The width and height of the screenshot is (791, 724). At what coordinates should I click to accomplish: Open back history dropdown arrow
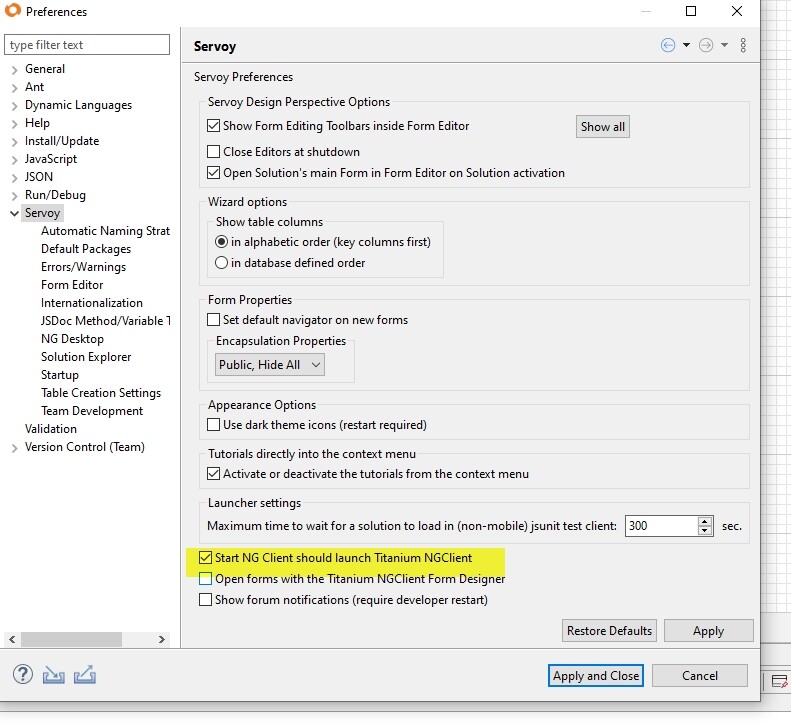[x=686, y=45]
